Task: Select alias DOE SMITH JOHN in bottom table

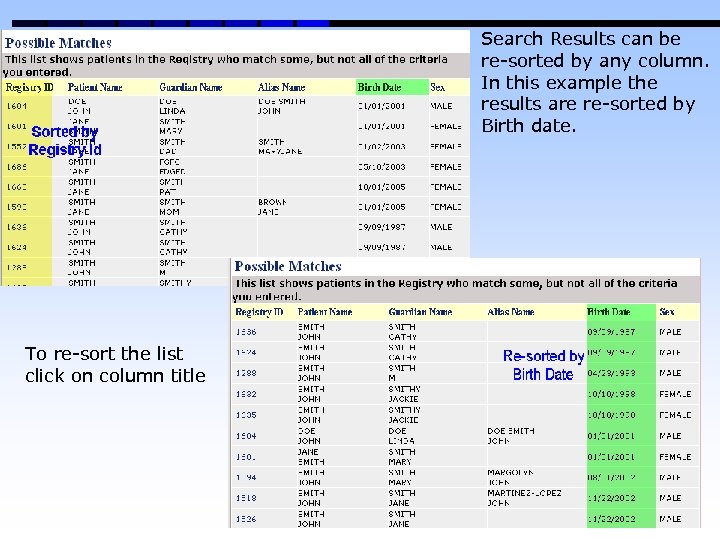Action: (511, 436)
